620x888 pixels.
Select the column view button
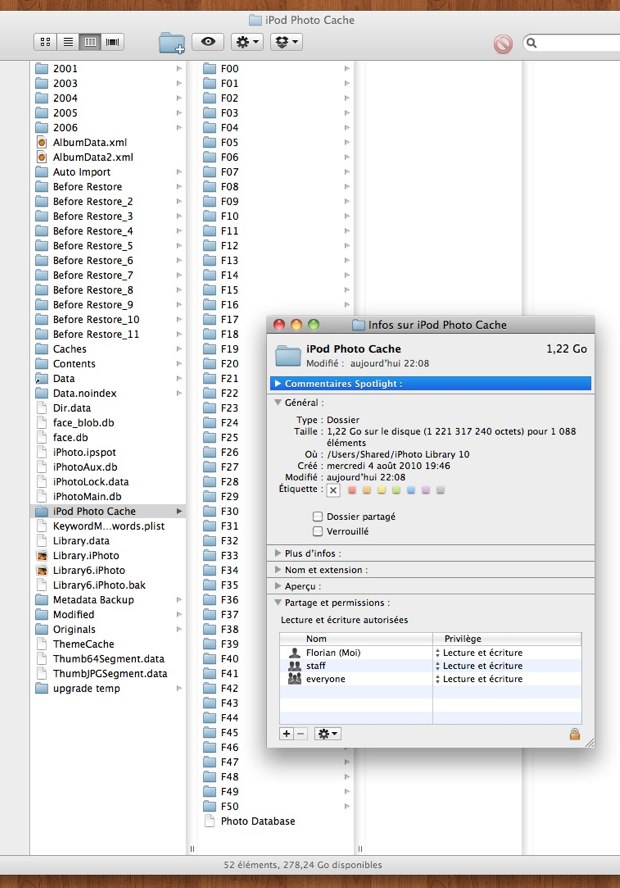coord(90,42)
